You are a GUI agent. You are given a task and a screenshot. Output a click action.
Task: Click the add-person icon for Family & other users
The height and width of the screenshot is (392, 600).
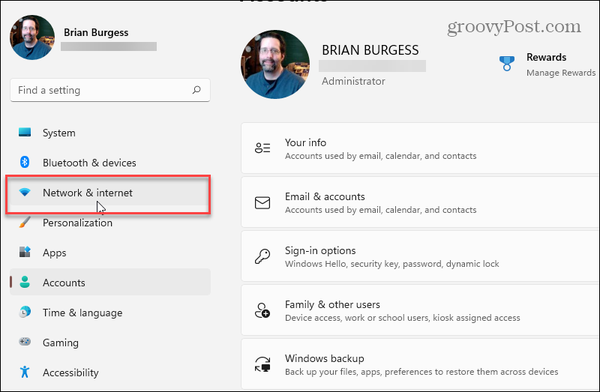262,310
